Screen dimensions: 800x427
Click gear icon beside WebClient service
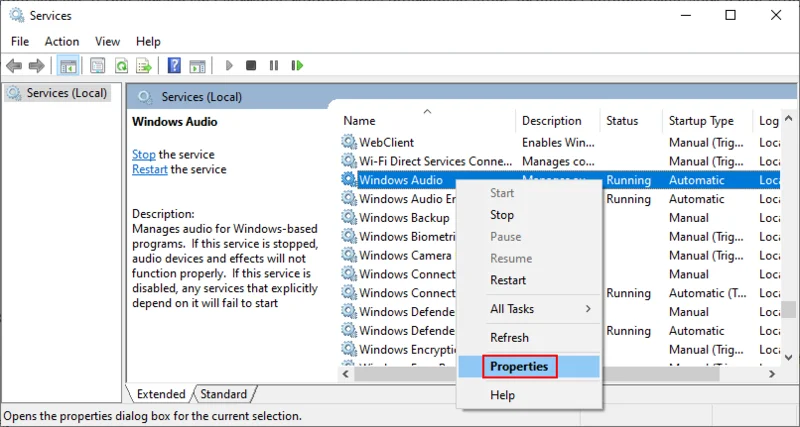348,142
